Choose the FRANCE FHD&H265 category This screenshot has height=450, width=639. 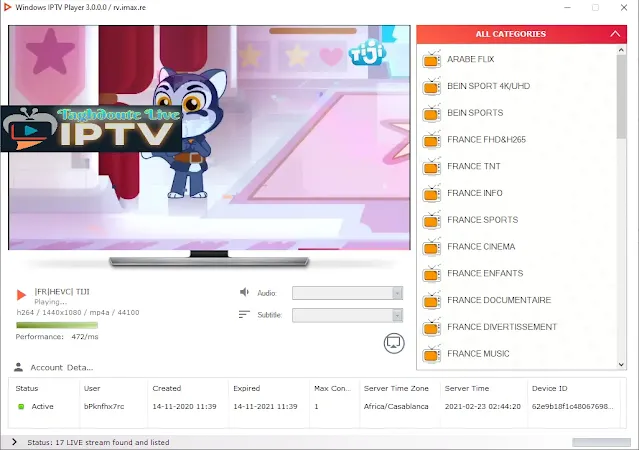486,140
